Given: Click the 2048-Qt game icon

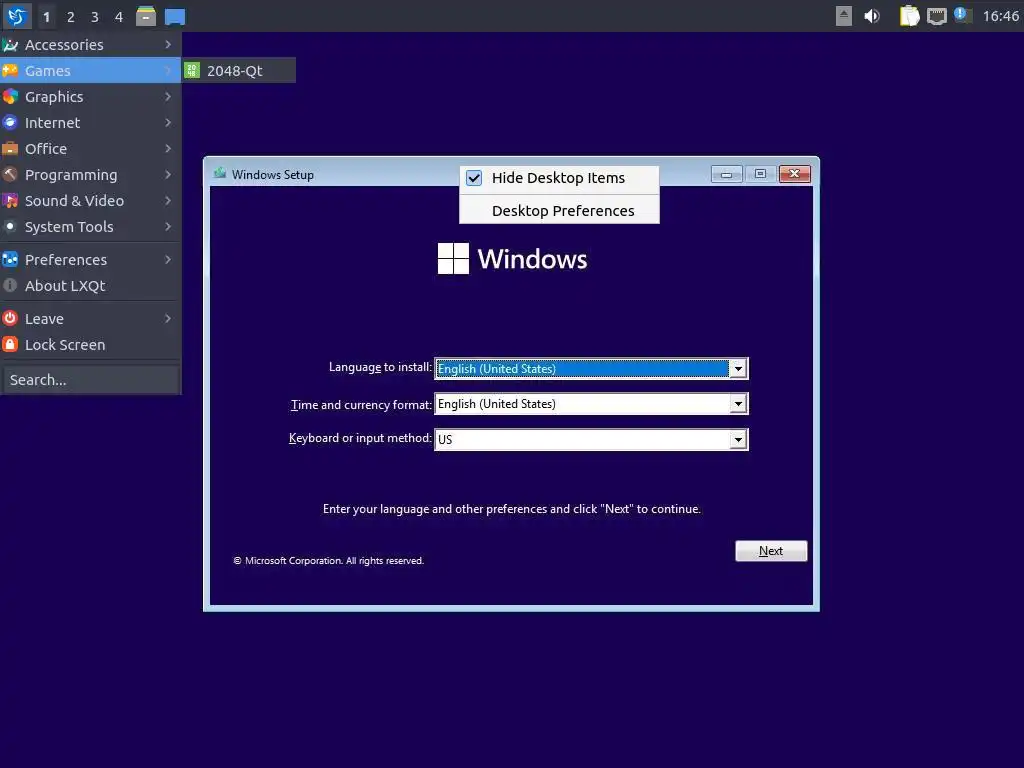Looking at the screenshot, I should pos(192,71).
